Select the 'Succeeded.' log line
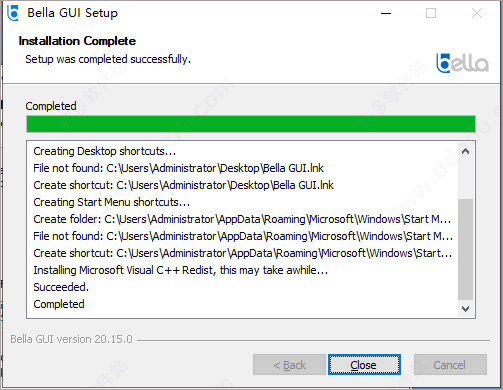The height and width of the screenshot is (390, 503). 61,287
